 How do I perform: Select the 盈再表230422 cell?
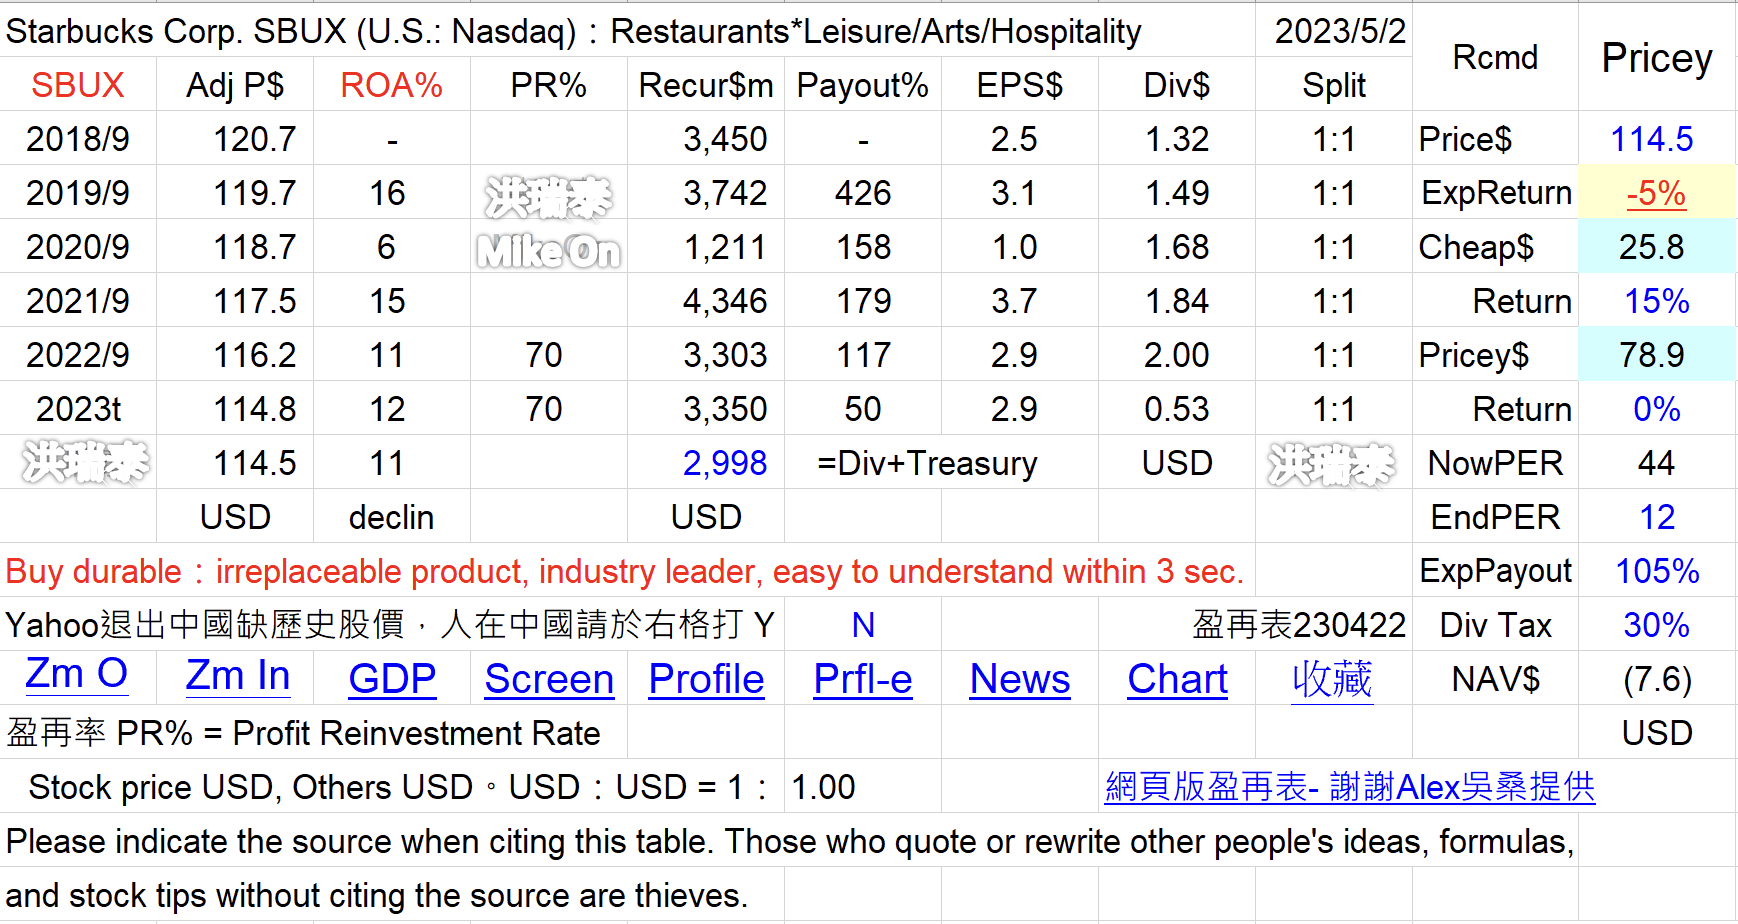point(1299,625)
